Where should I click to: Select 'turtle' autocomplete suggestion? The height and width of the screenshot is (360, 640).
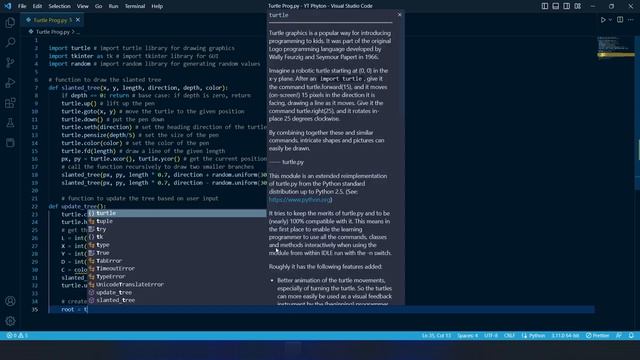click(177, 213)
